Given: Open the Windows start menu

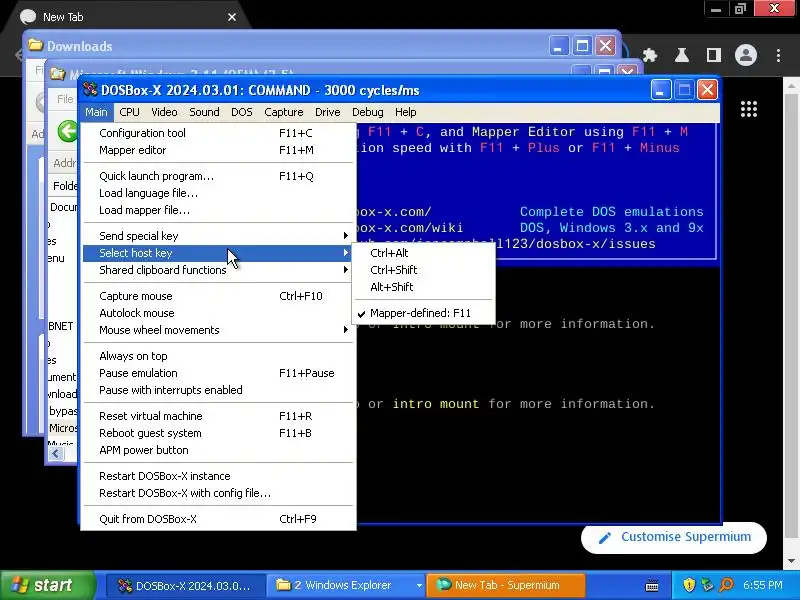Looking at the screenshot, I should click(48, 585).
